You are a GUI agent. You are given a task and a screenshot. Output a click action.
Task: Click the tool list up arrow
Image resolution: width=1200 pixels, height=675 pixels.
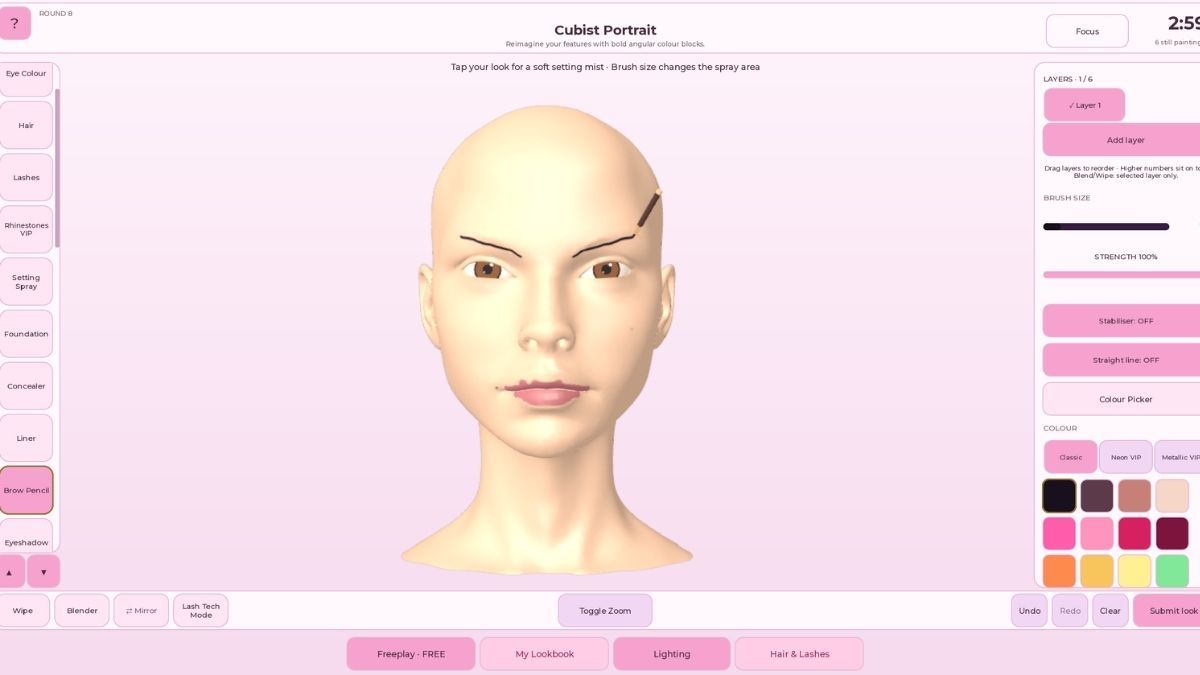10,572
